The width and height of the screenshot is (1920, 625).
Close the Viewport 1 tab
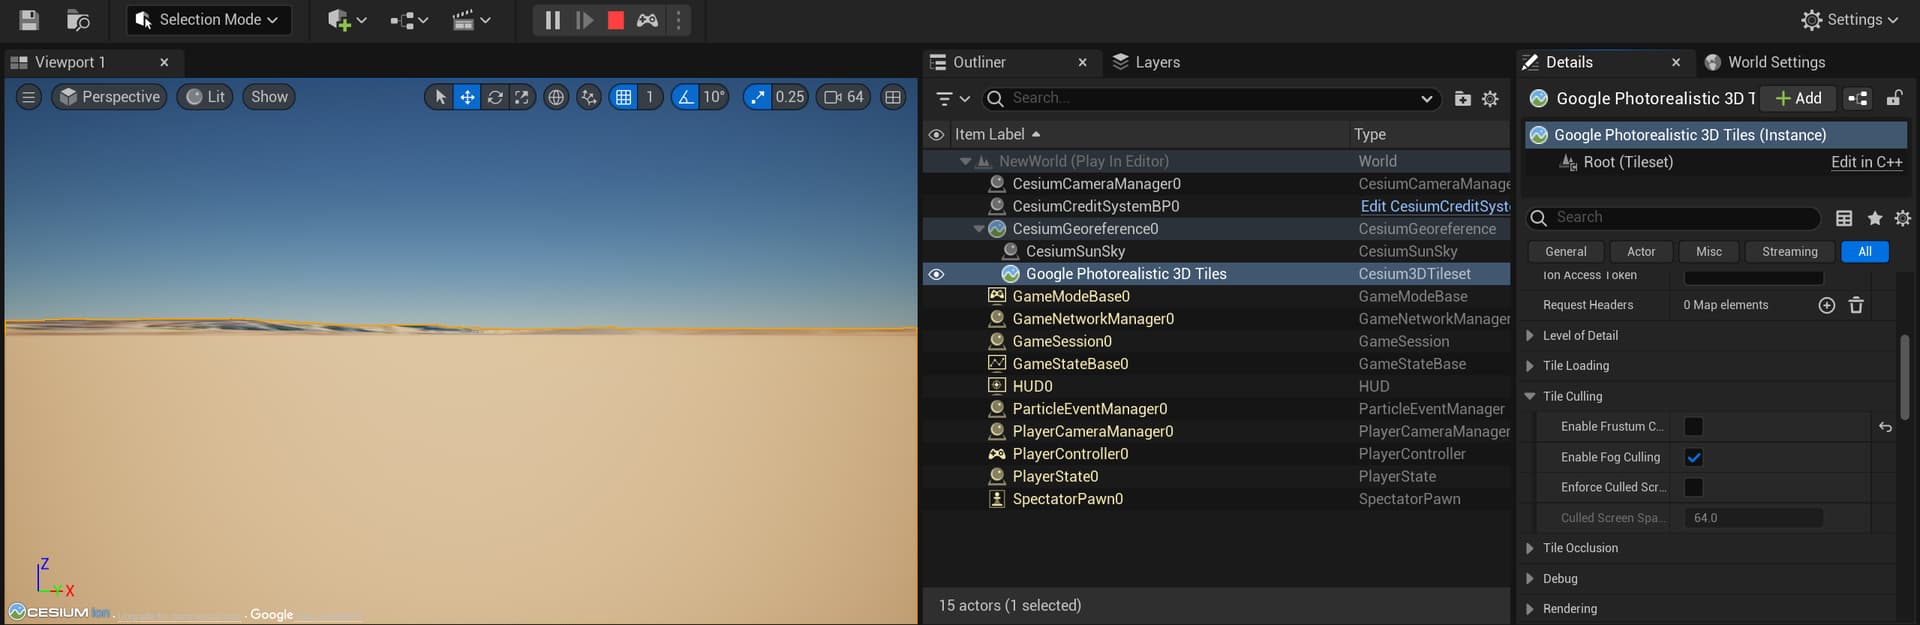coord(164,62)
